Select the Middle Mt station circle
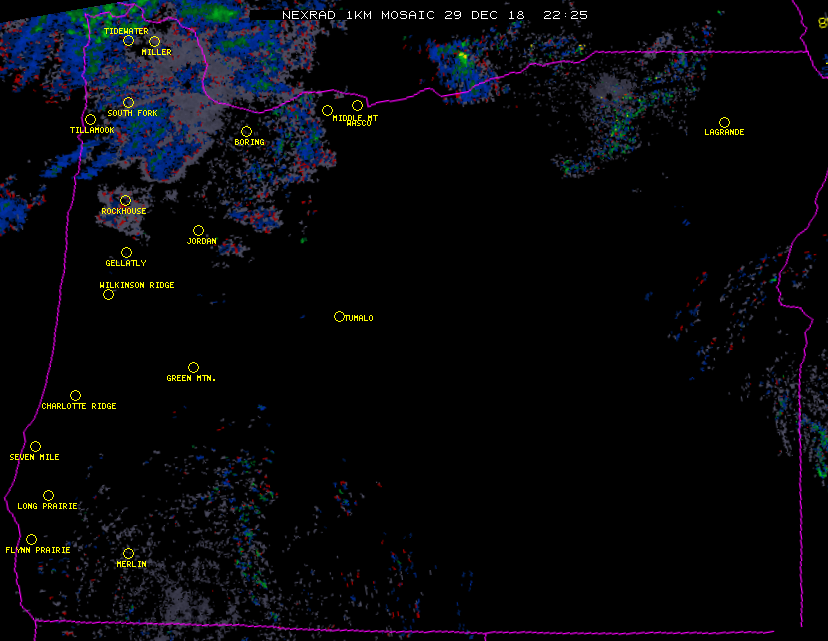 pyautogui.click(x=327, y=110)
